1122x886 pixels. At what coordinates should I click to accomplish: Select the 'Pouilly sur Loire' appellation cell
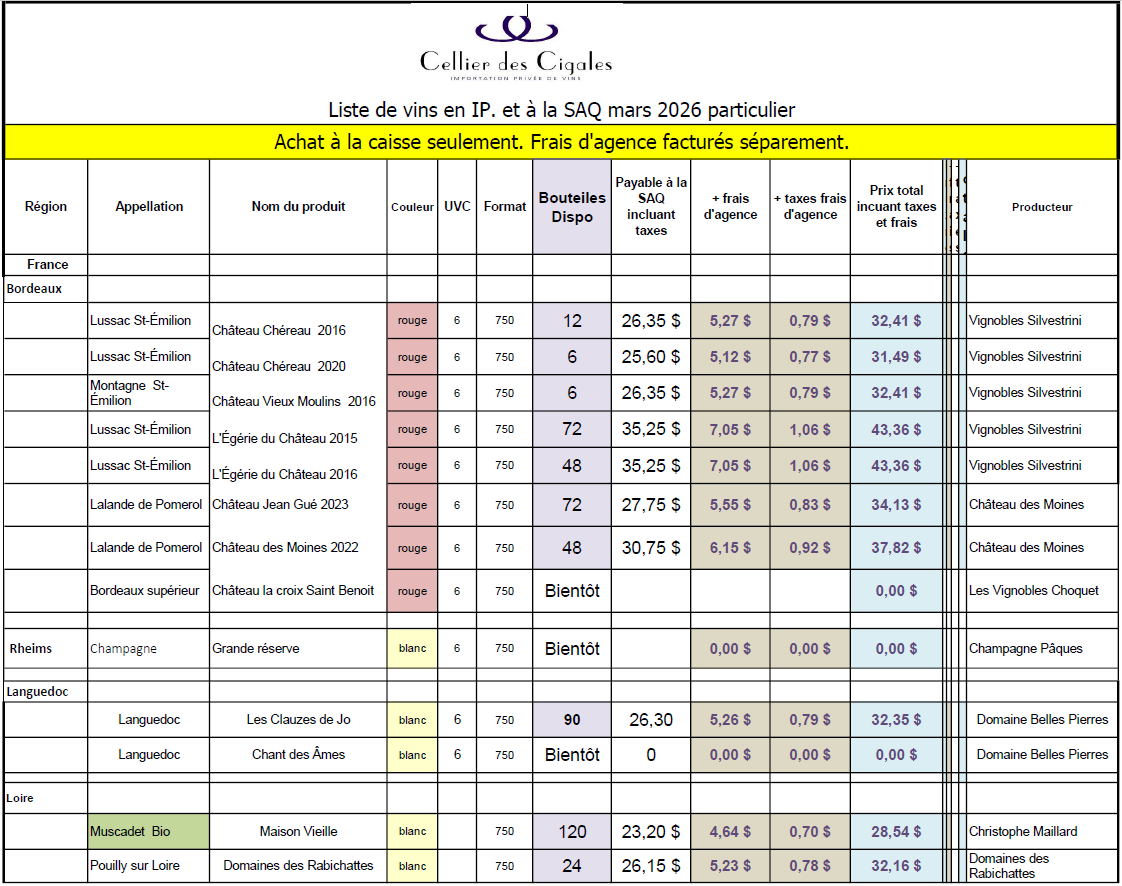(x=149, y=865)
